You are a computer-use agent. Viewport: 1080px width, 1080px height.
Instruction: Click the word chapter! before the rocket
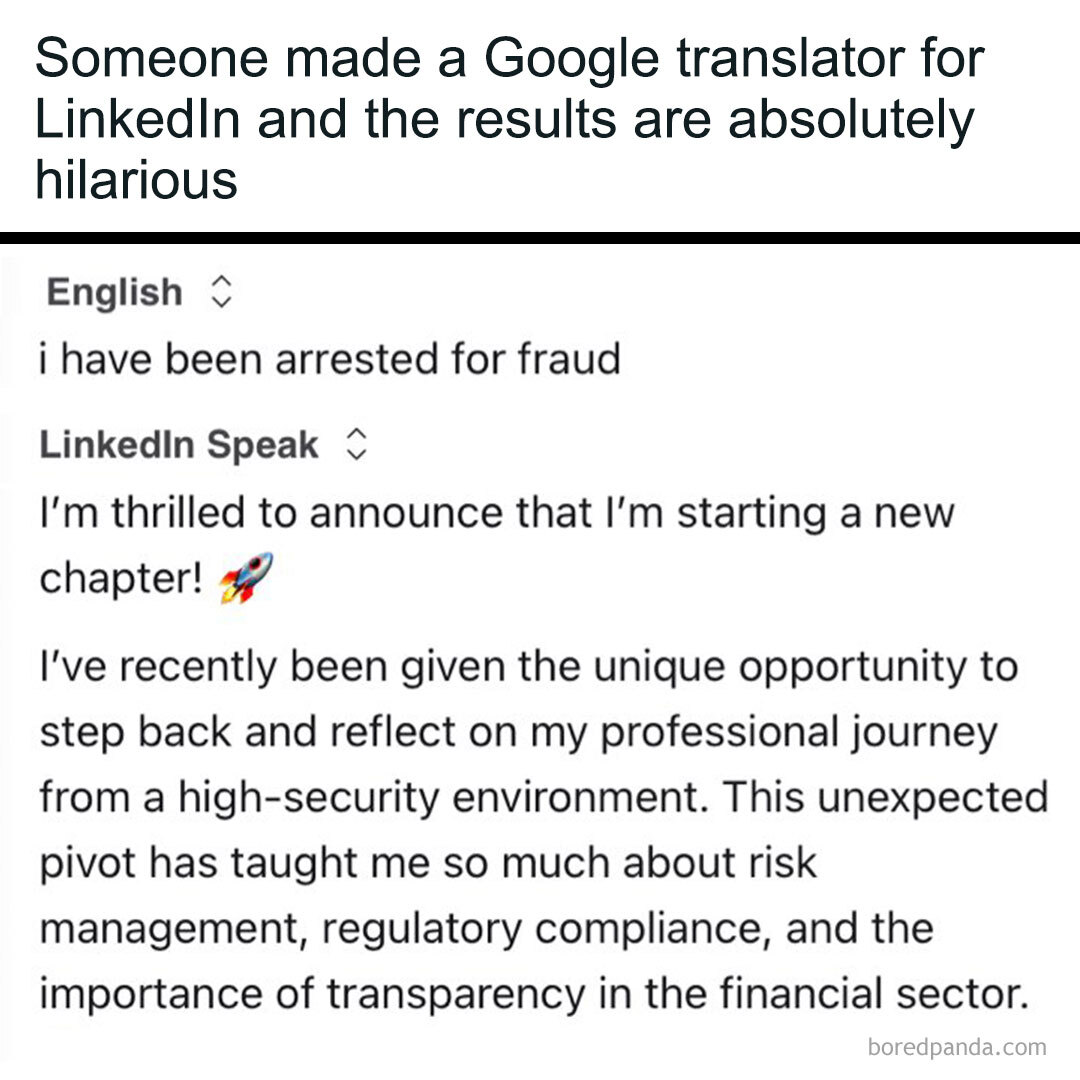[122, 579]
